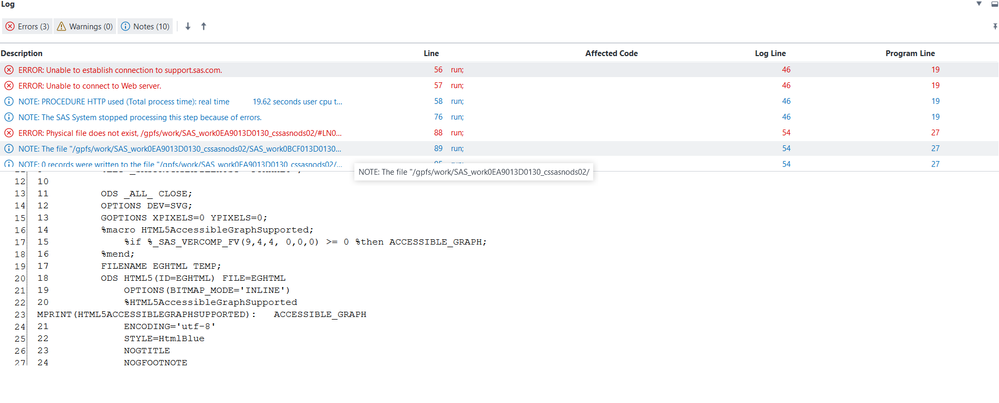Select 'NOTE: The SAS System stopped processing' message
999x403 pixels.
[140, 117]
